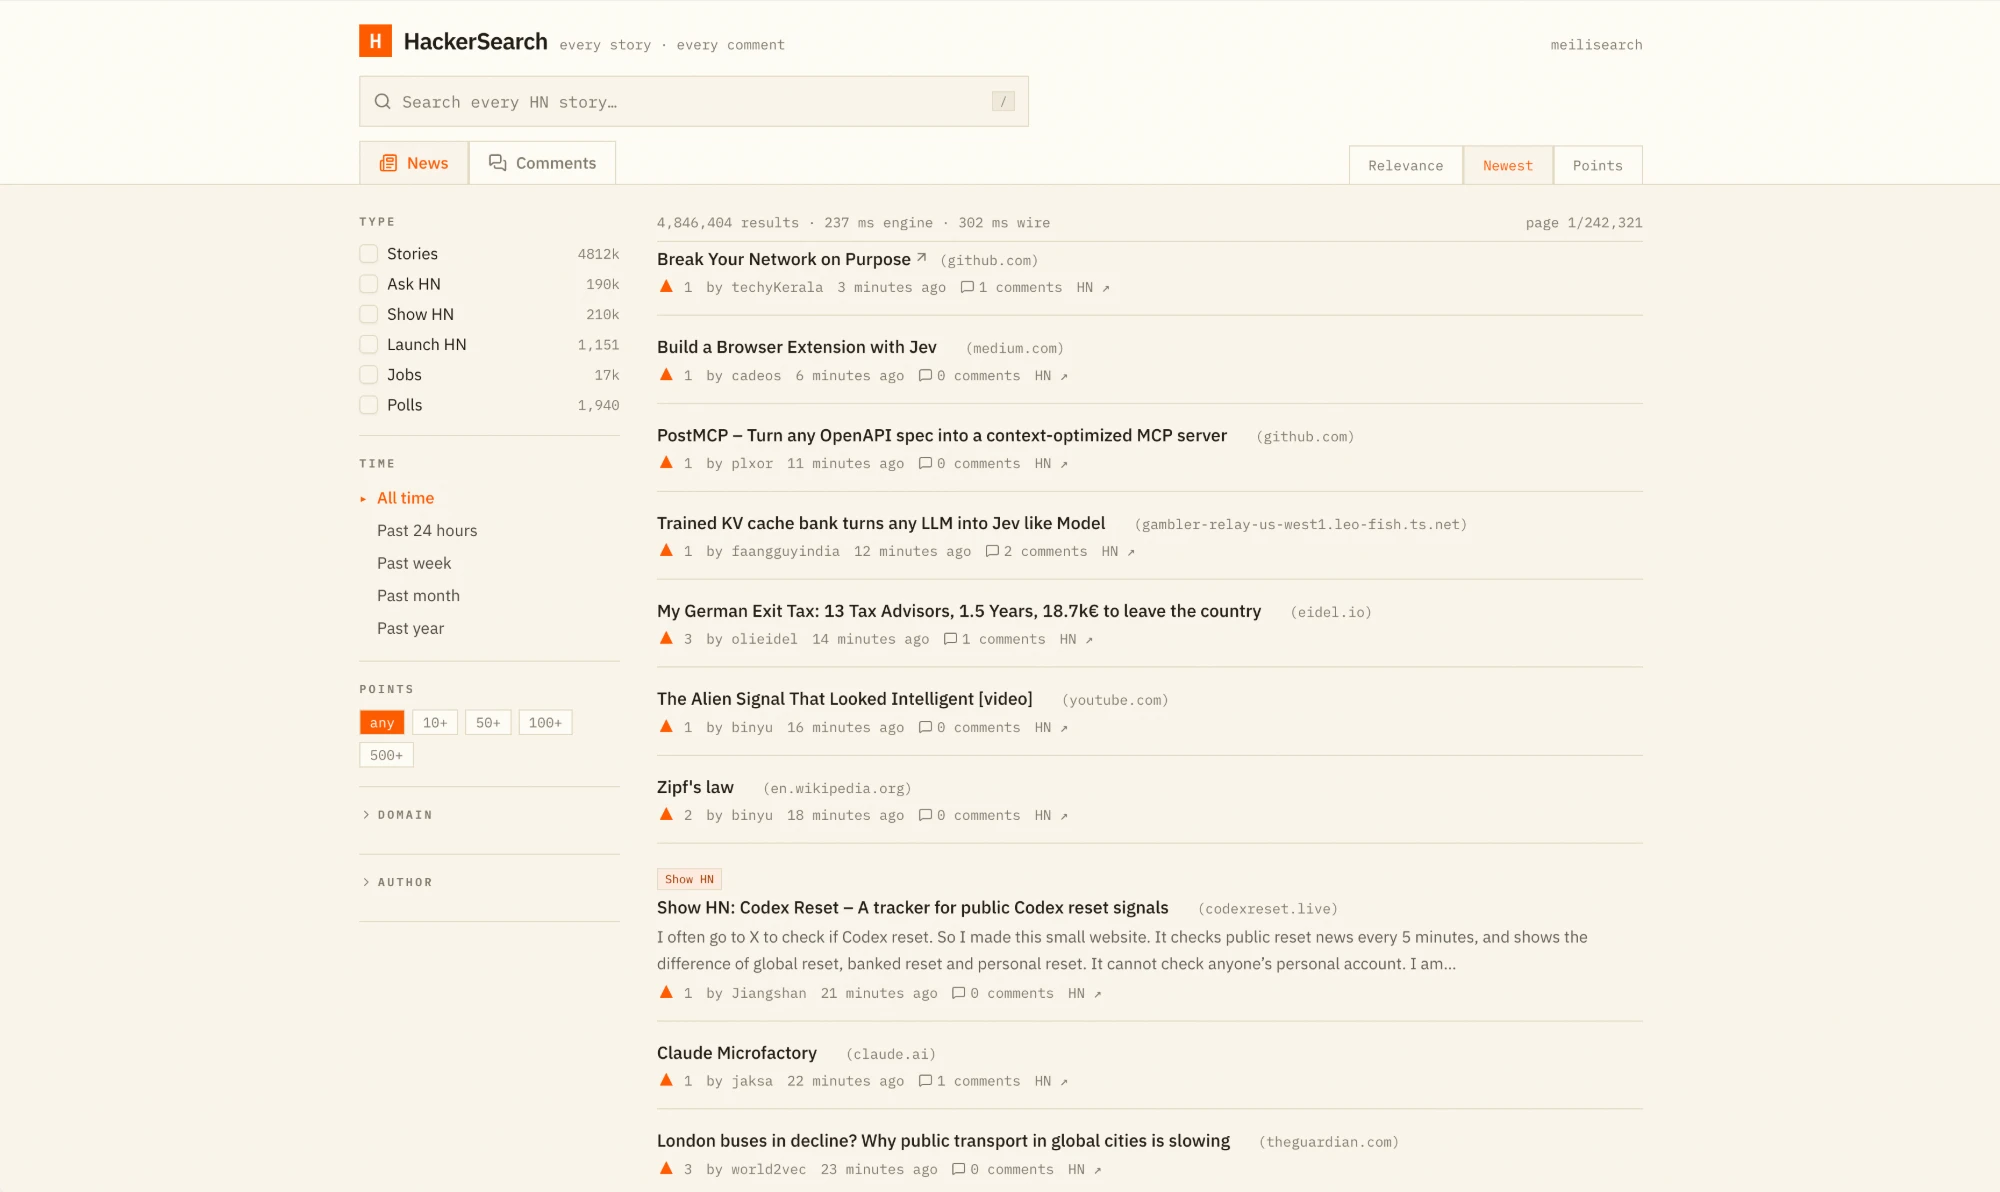
Task: Open HN link for German Exit Tax story
Action: click(x=1076, y=639)
